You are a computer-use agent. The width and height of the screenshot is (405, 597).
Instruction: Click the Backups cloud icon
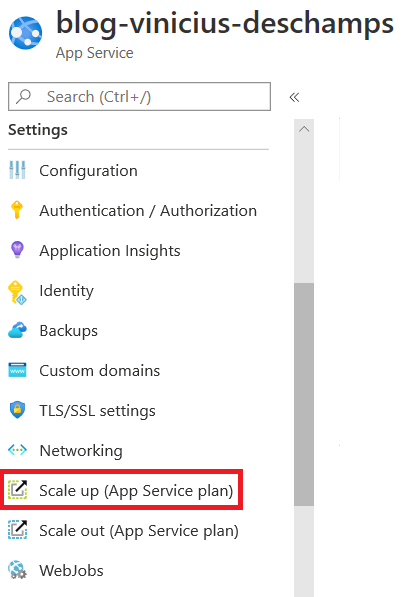pos(18,330)
